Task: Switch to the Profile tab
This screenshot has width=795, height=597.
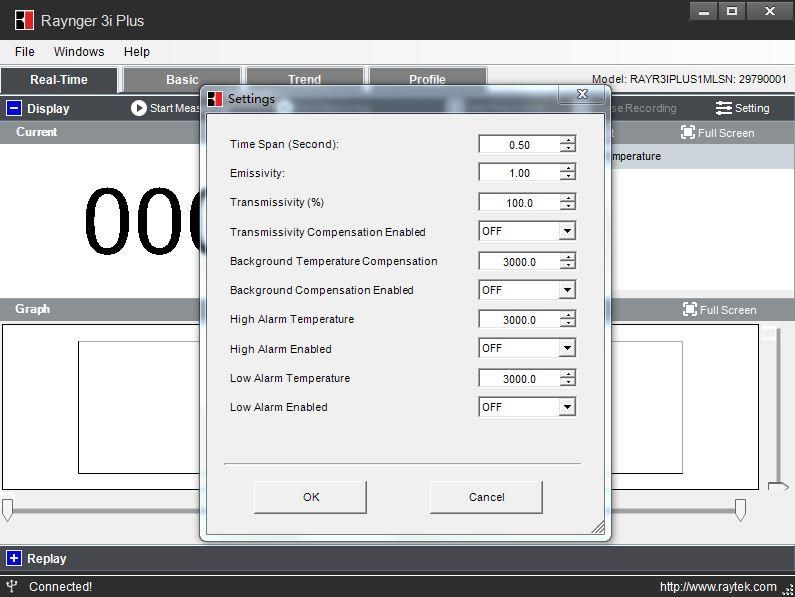Action: click(x=427, y=78)
